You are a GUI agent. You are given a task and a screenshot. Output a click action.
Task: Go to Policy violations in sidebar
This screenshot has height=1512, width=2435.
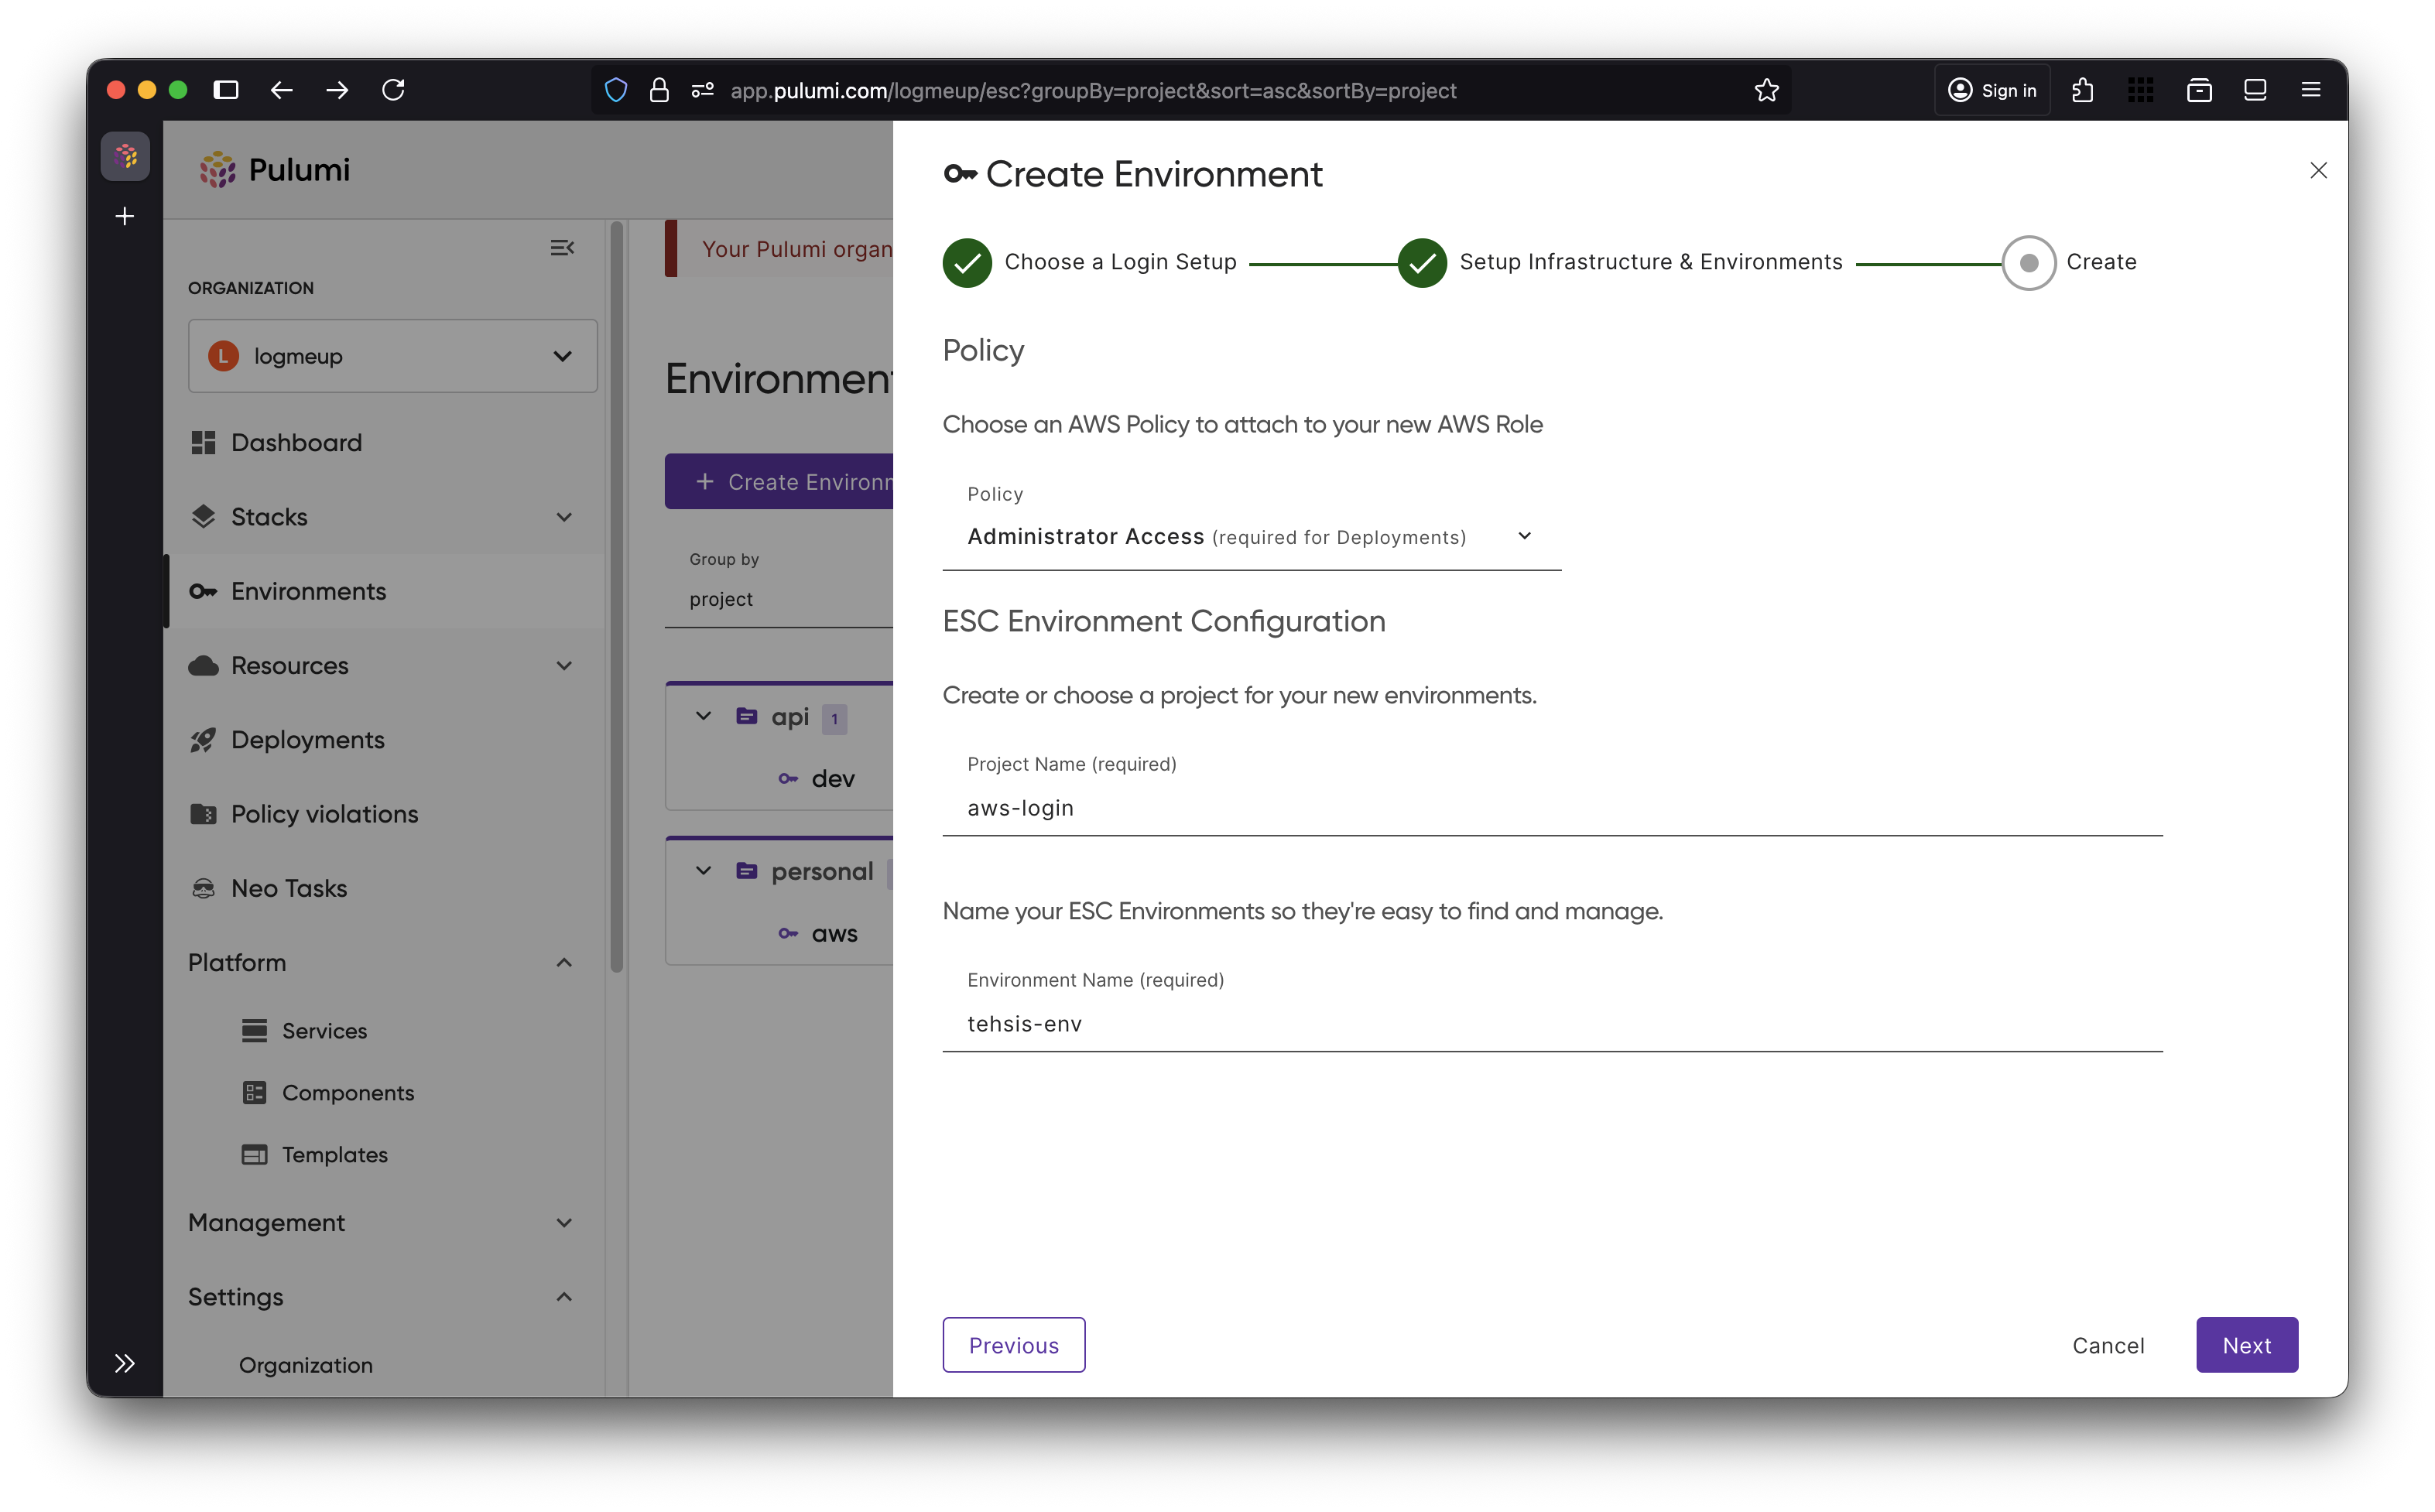tap(324, 814)
